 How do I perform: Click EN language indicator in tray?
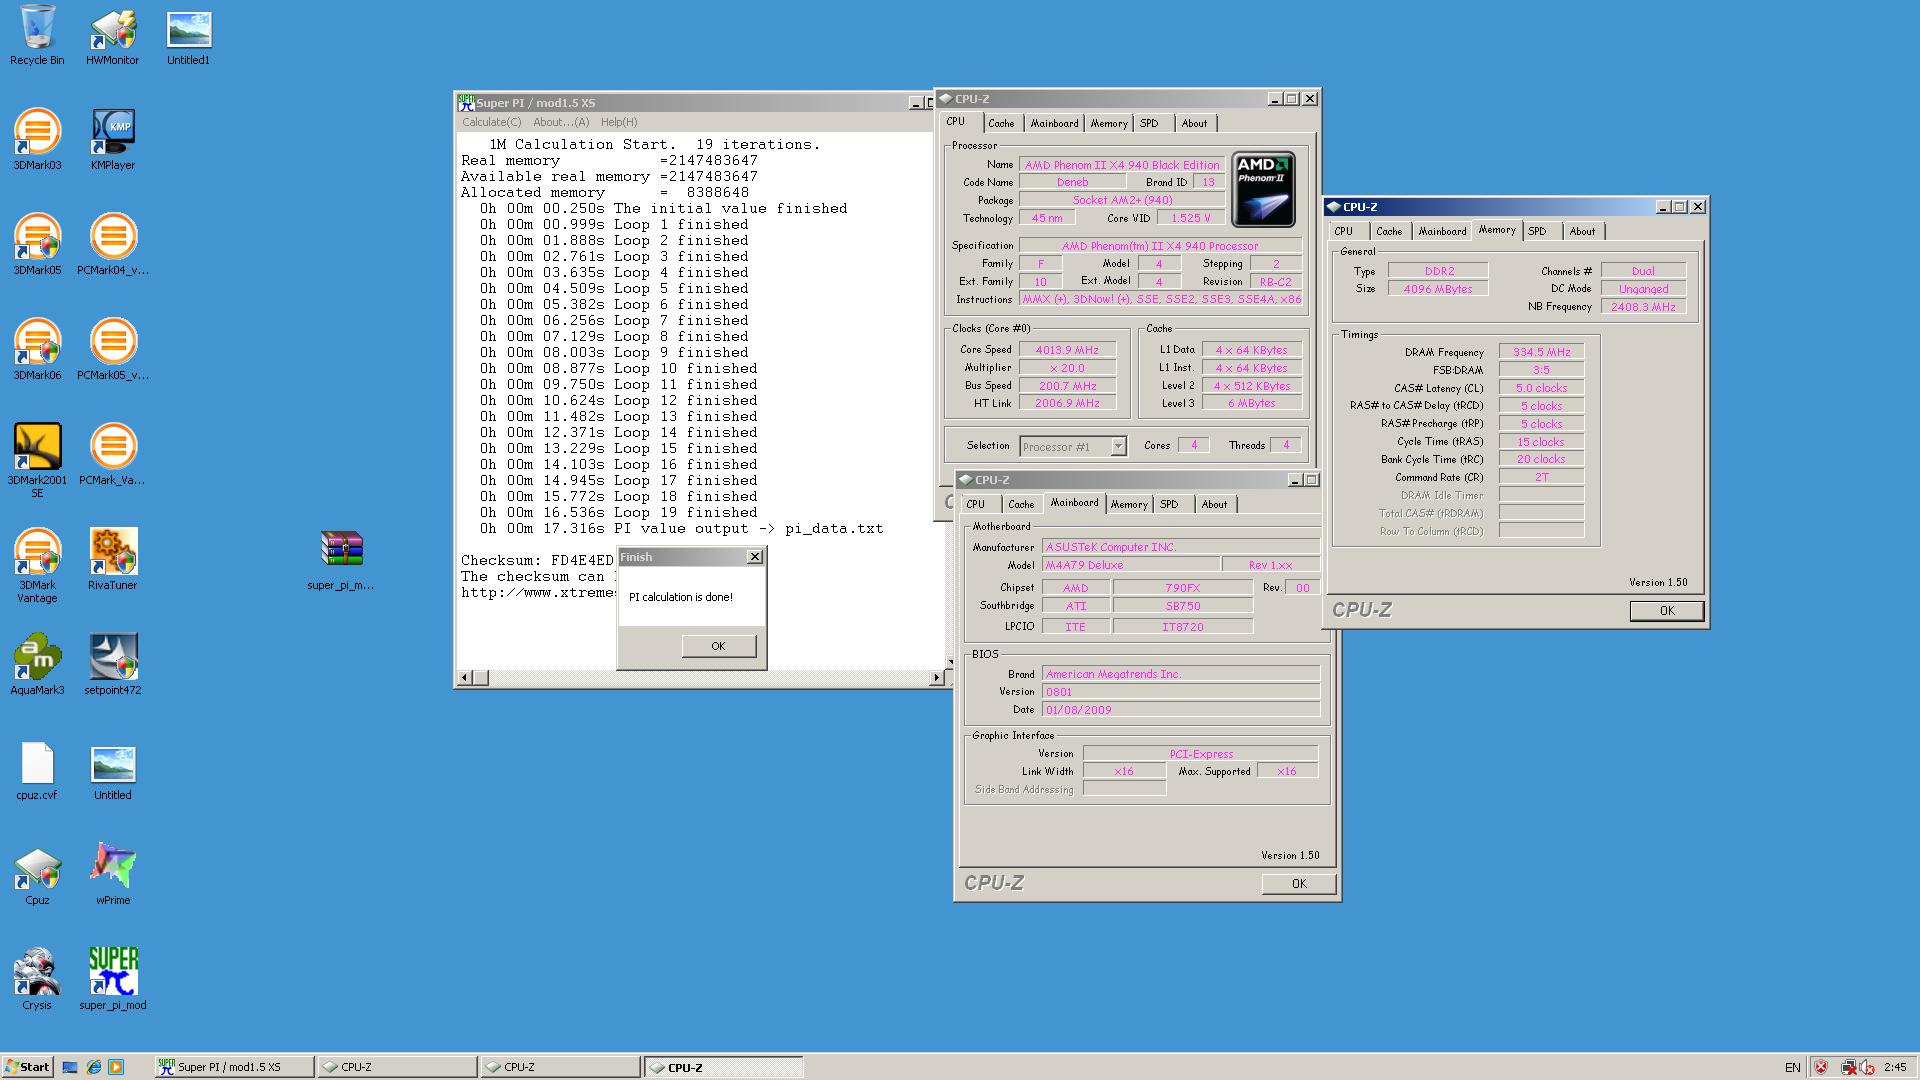[1792, 1067]
